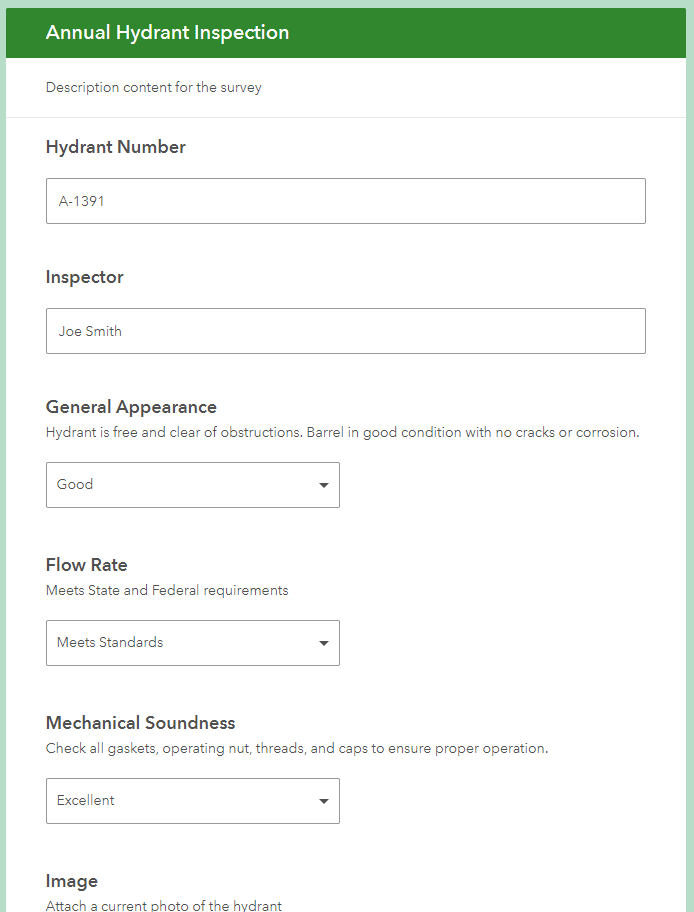This screenshot has width=694, height=912.
Task: Select the hint about checking gaskets and caps
Action: pyautogui.click(x=297, y=749)
